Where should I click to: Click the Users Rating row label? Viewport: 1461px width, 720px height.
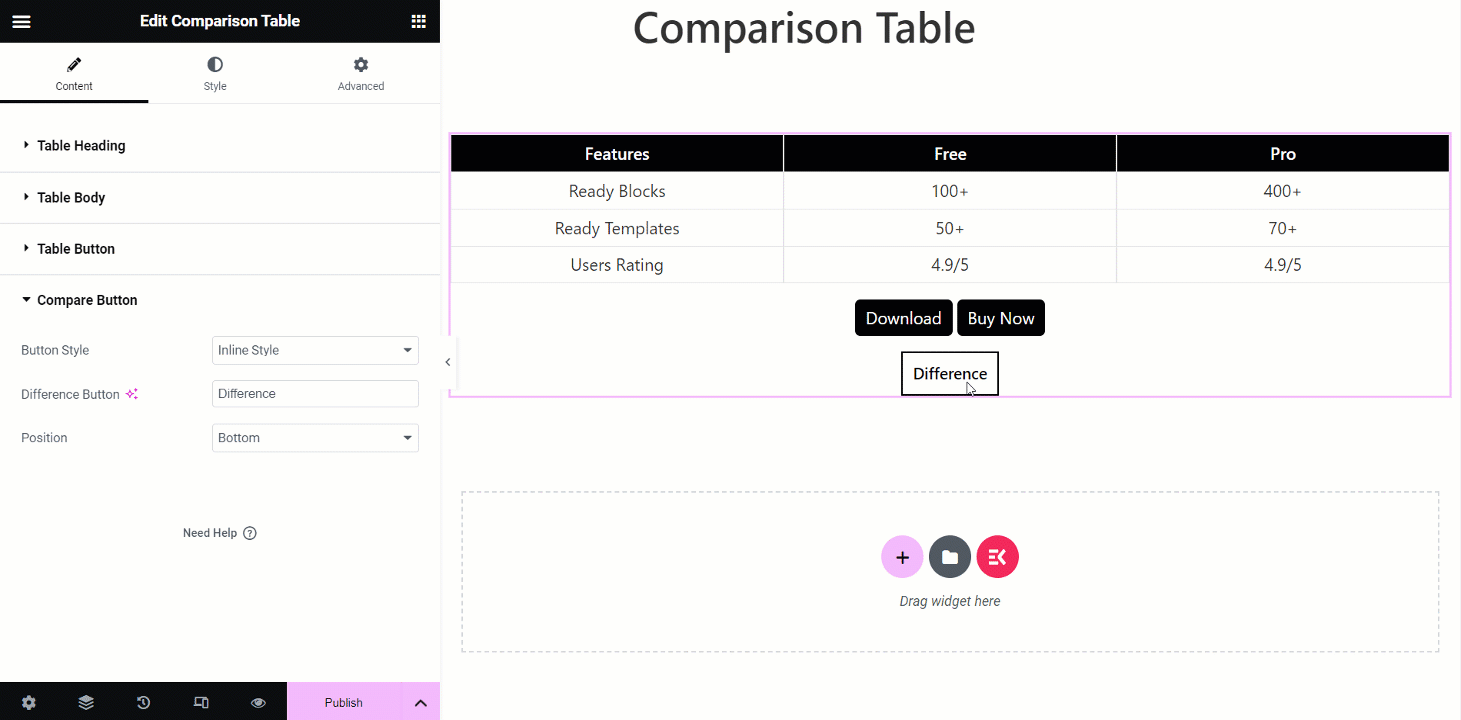[617, 265]
